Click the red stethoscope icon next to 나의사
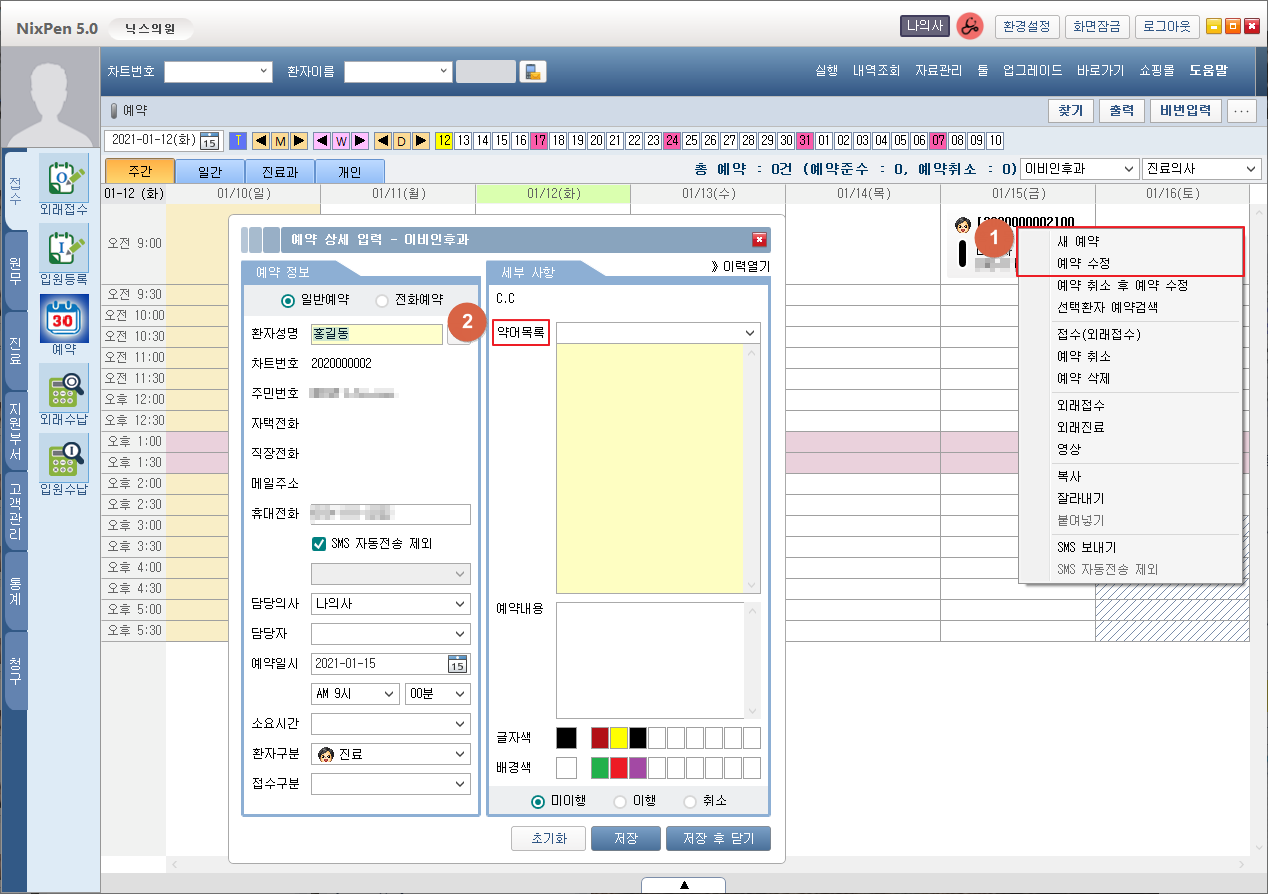Screen dimensions: 1268x894 969,27
